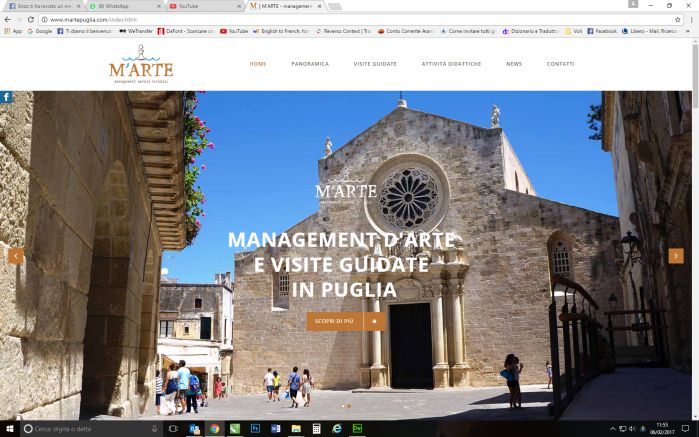Show the previous slide with the left arrow
Screen dimensions: 699x437
16,256
